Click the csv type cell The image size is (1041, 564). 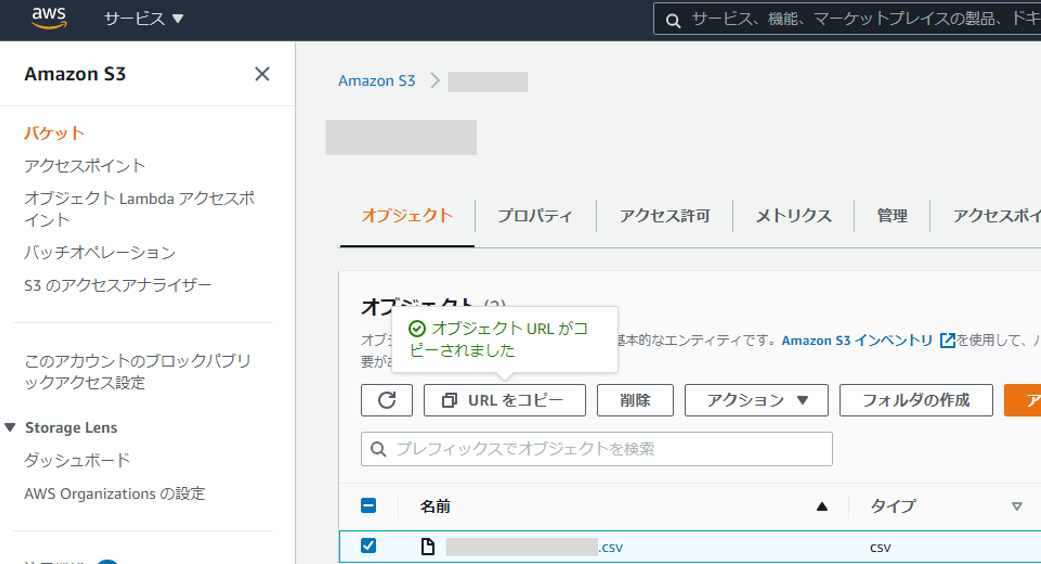click(x=880, y=547)
